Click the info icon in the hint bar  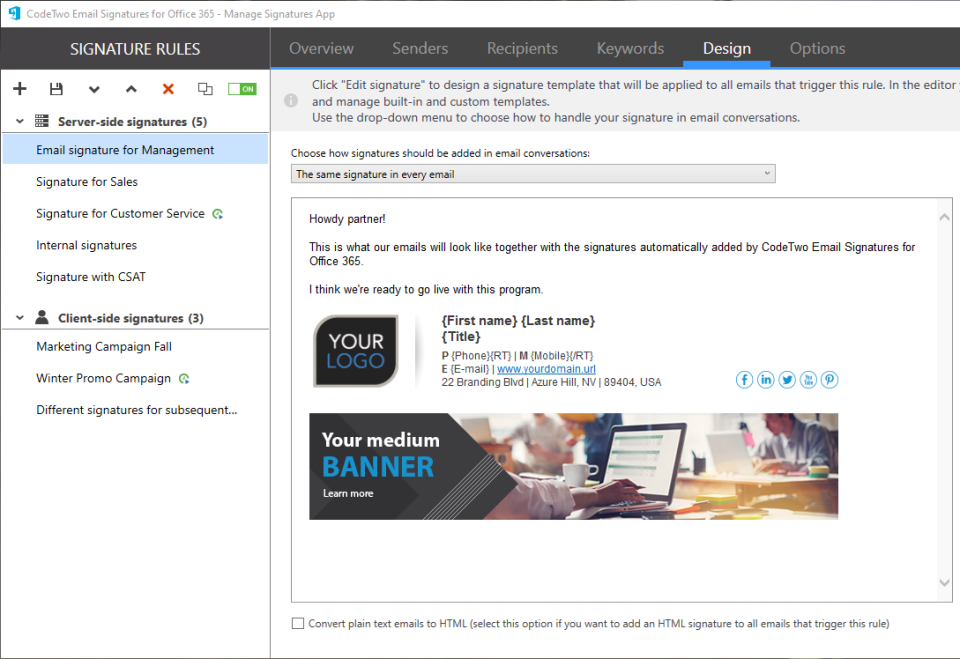[x=291, y=100]
